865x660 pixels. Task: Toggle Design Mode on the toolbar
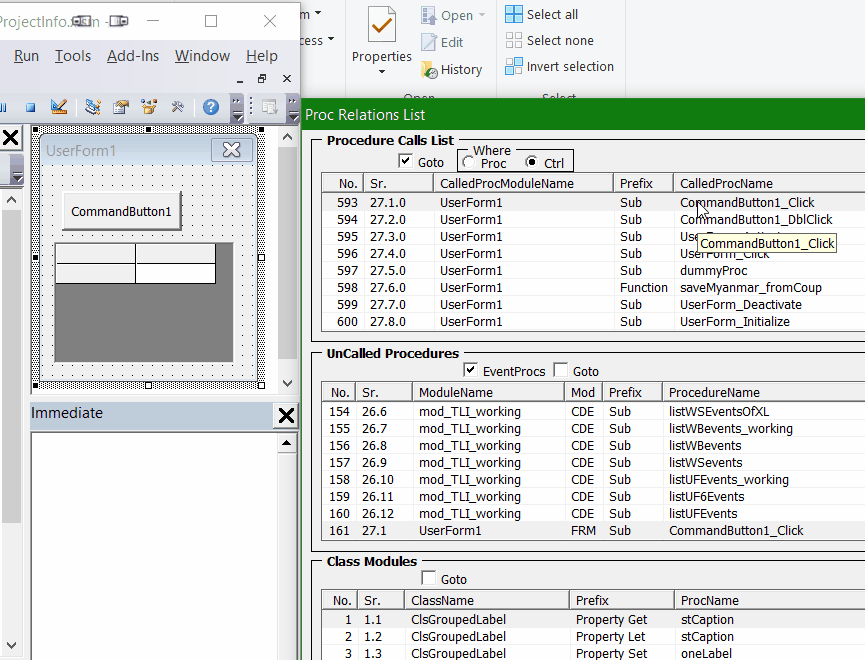click(x=60, y=107)
